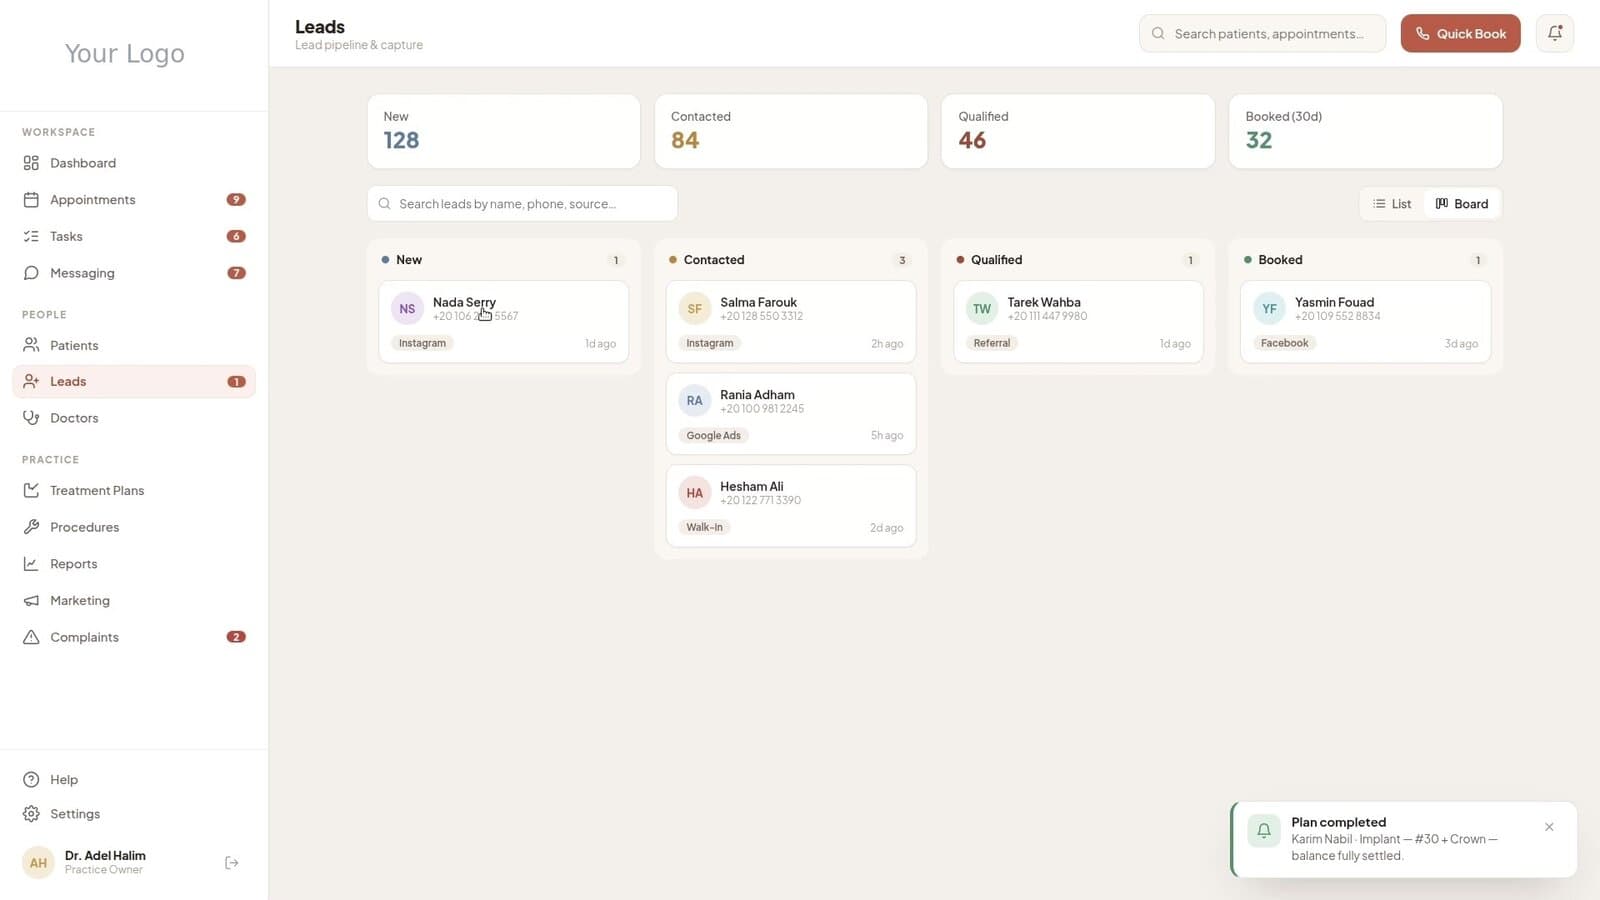
Task: Click the Google Ads tag on Rania Adham
Action: (x=713, y=435)
